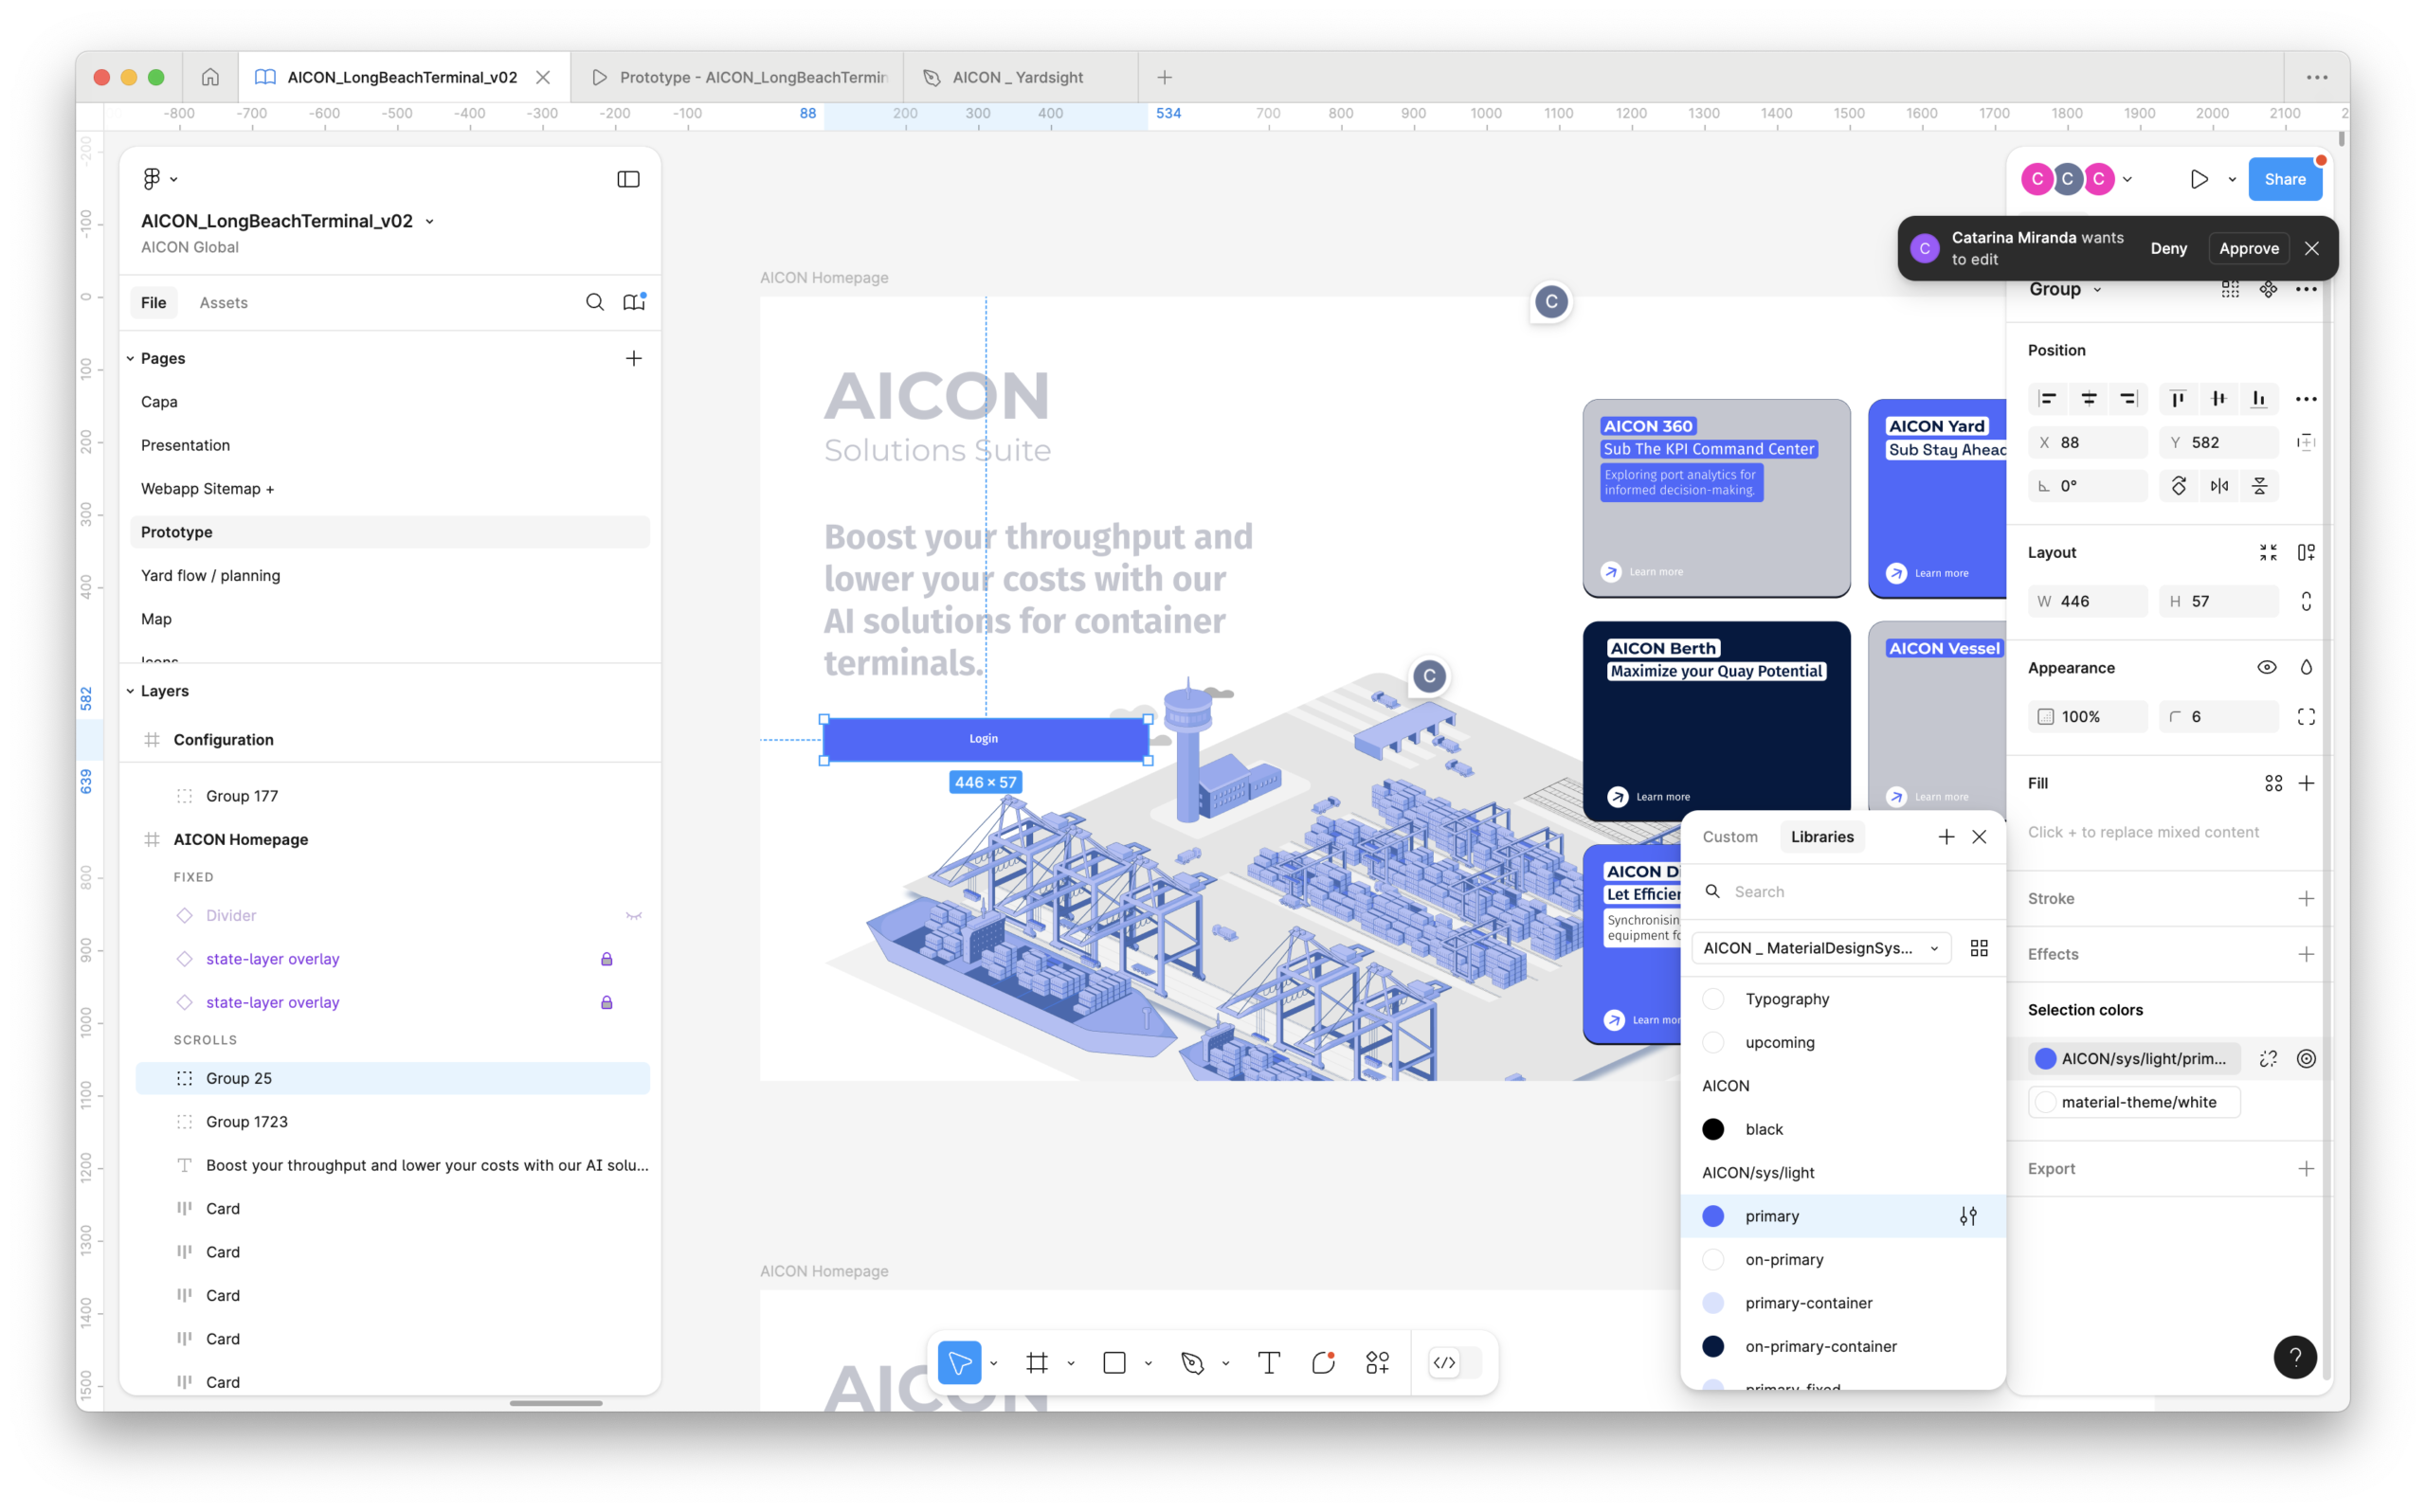Deny Catarina Miranda's edit request
The width and height of the screenshot is (2426, 1512).
point(2168,248)
